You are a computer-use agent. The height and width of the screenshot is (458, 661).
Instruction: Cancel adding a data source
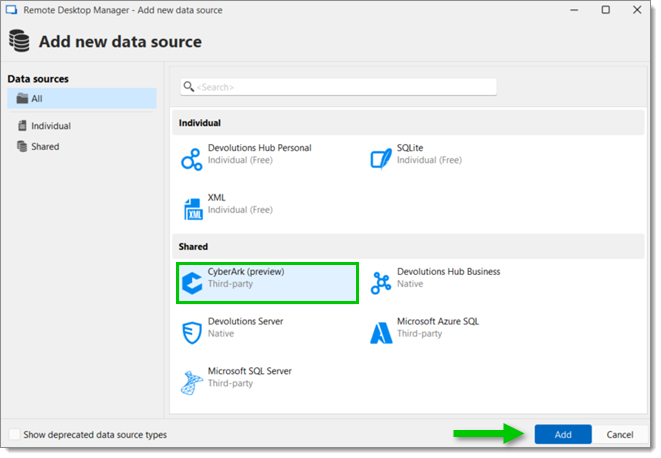tap(620, 434)
